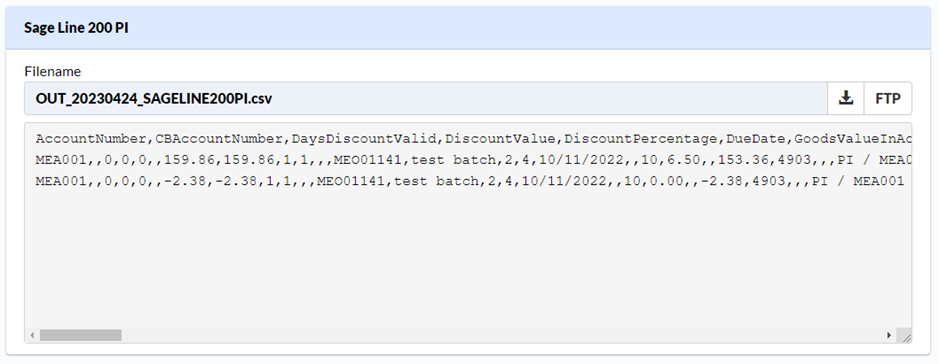Click the empty scrollbar track right of thumb
The height and width of the screenshot is (364, 939).
click(x=502, y=335)
